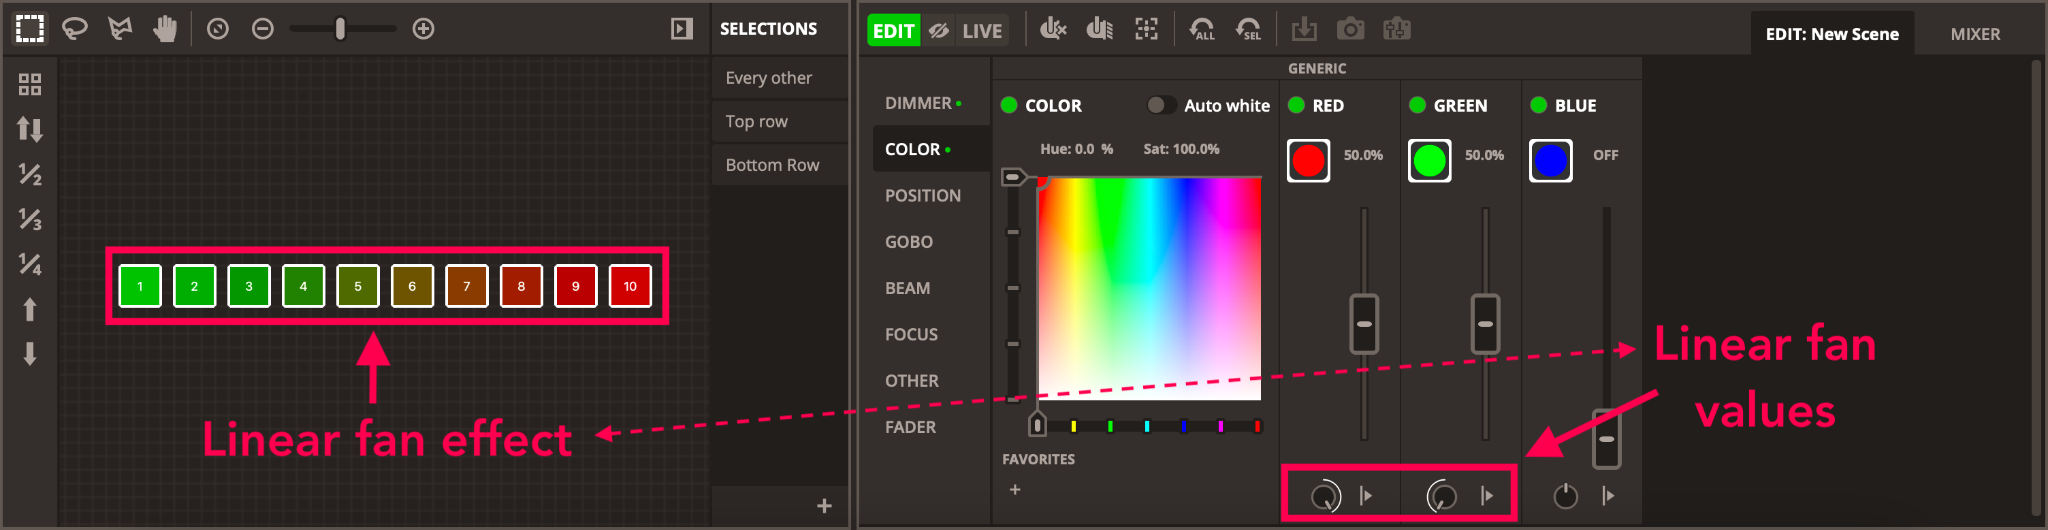Click the red color swatch
This screenshot has height=530, width=2048.
pos(1308,160)
